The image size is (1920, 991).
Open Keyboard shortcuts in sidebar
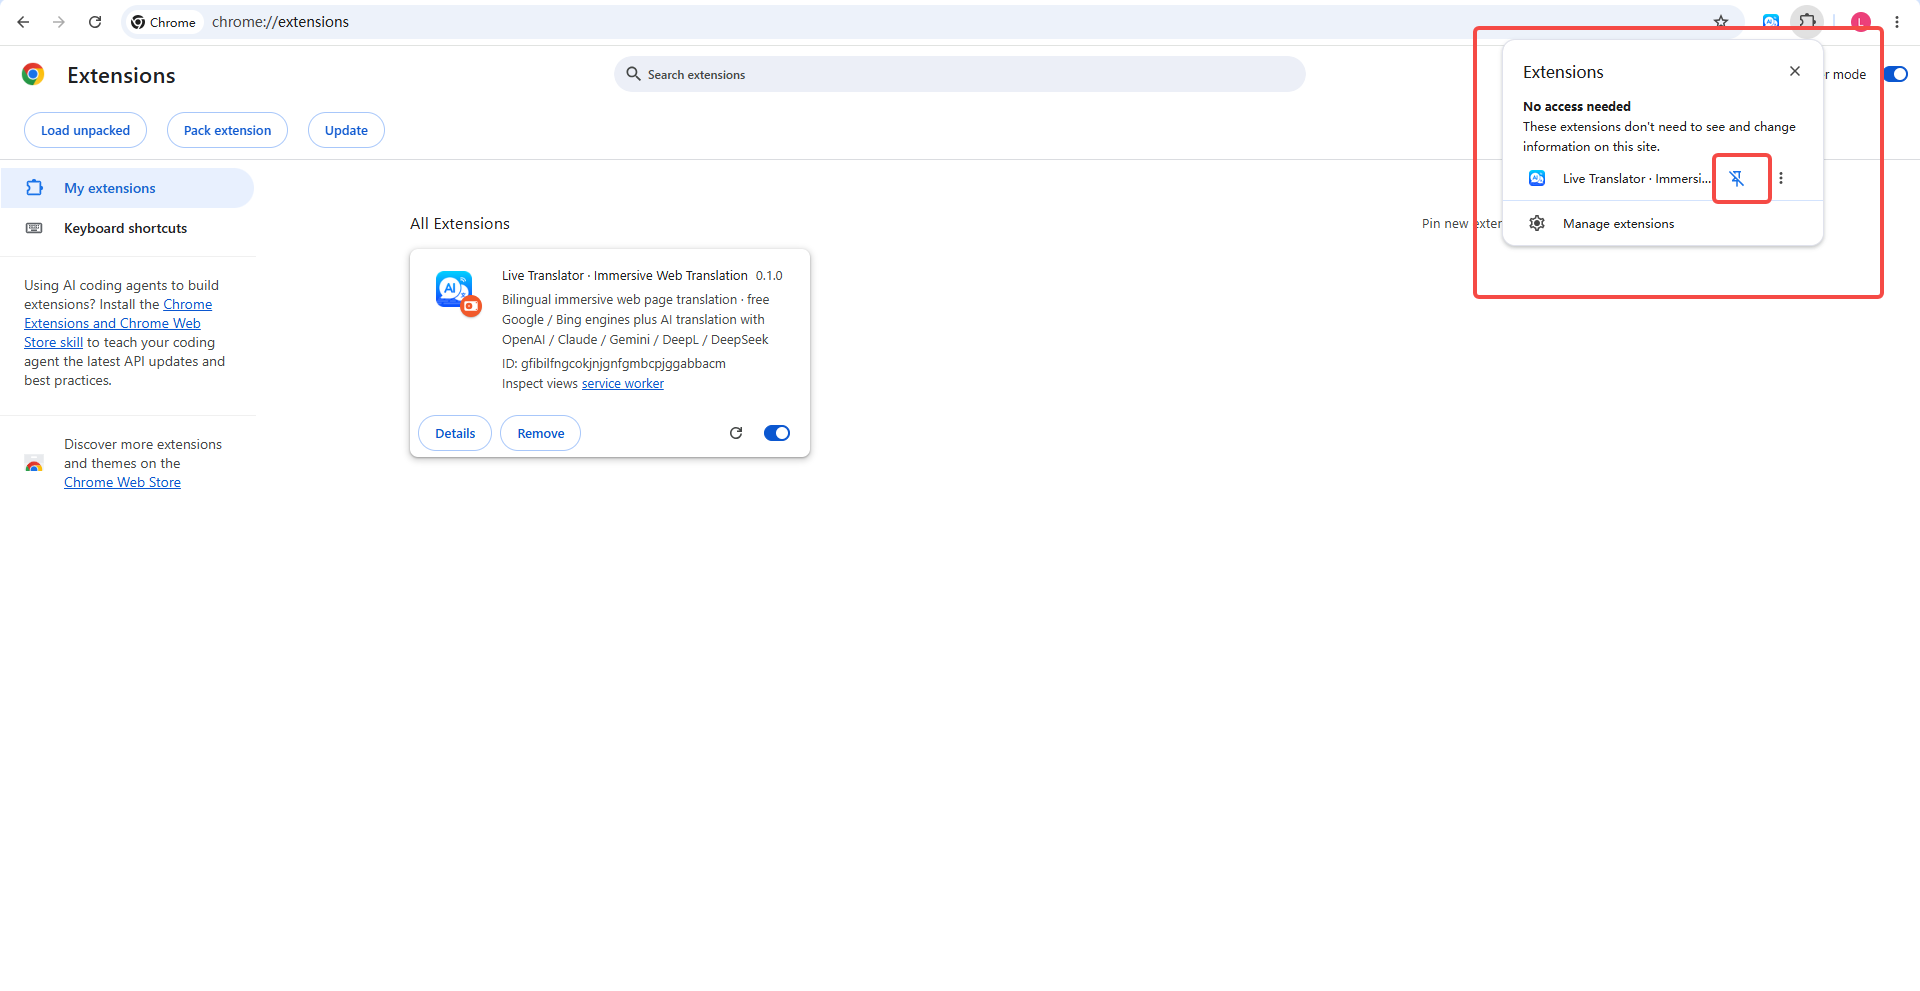(x=127, y=228)
